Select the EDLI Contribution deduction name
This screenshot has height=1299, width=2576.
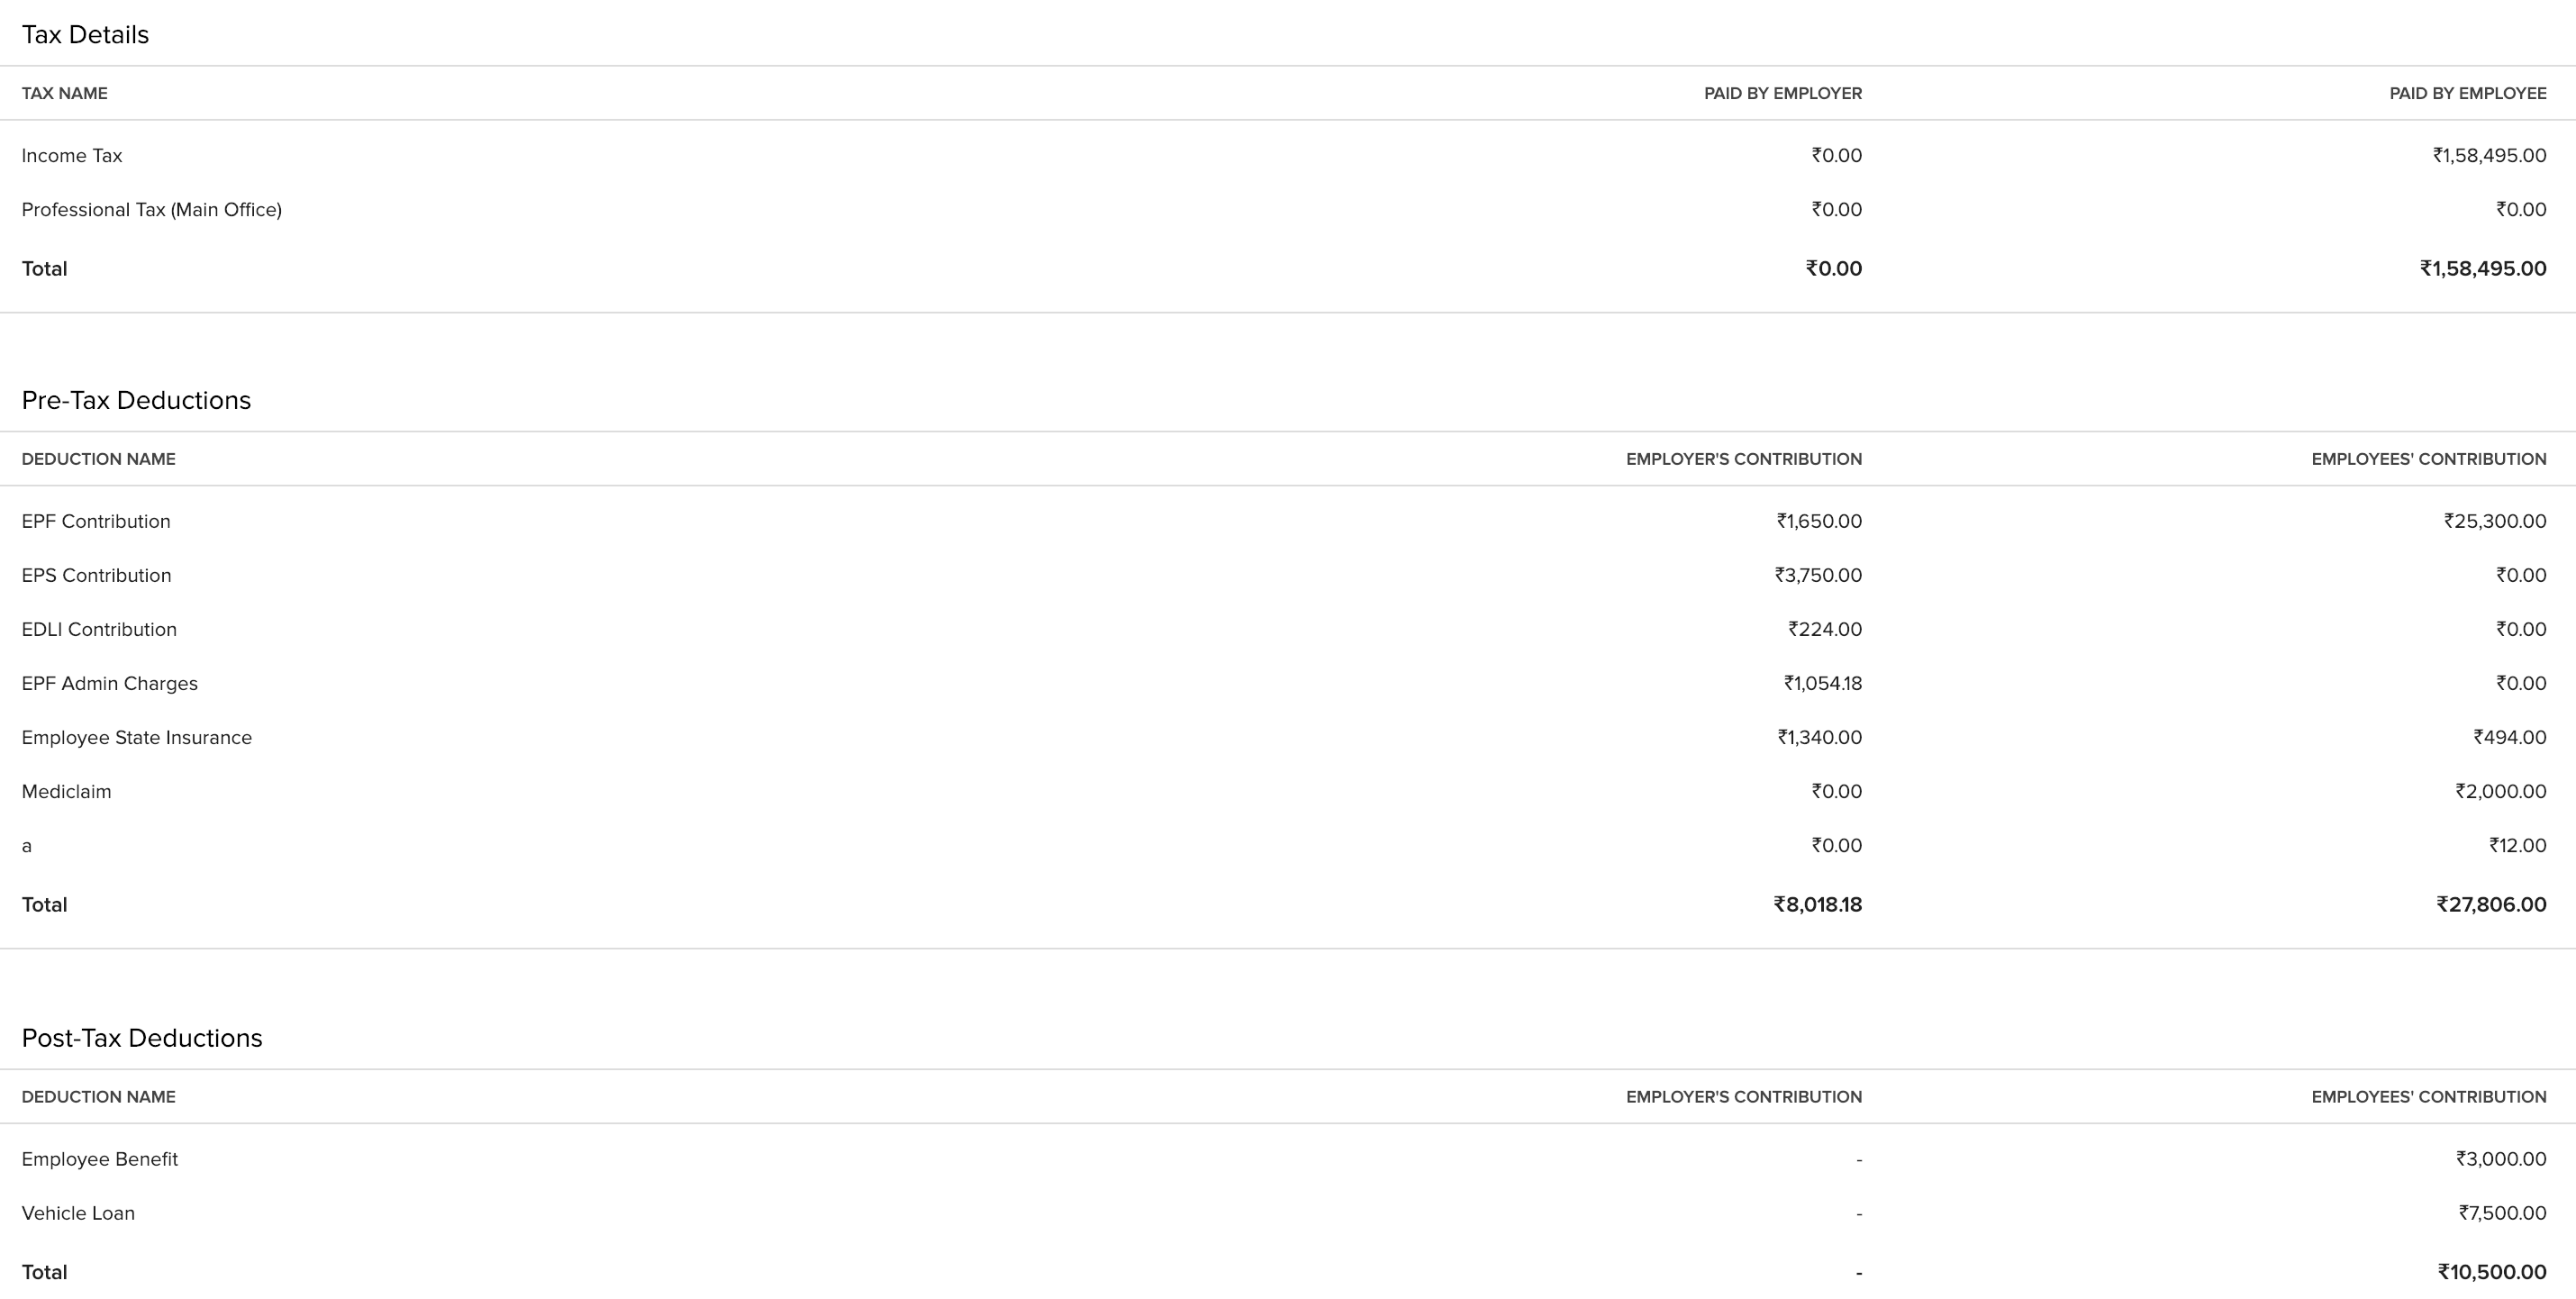click(x=99, y=630)
